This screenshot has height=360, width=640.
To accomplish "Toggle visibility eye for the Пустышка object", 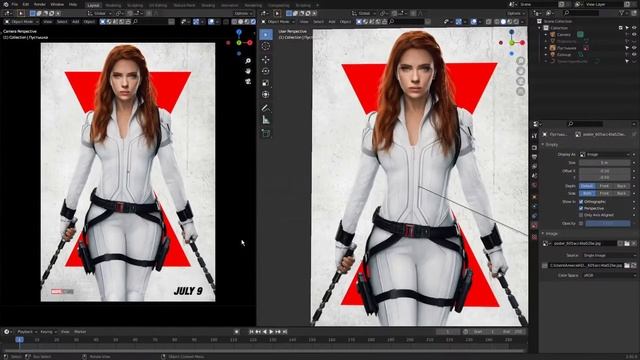I will pyautogui.click(x=634, y=48).
